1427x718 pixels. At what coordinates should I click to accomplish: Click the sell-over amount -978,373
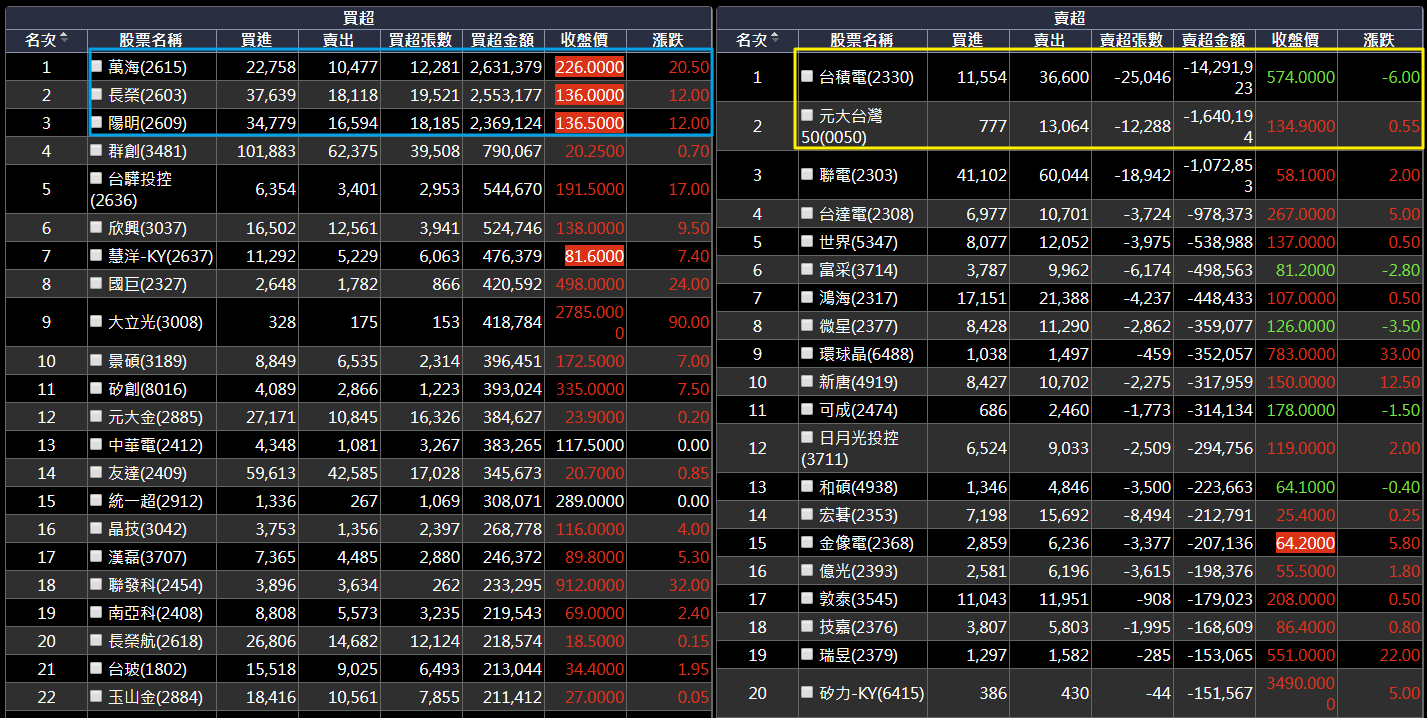(x=1219, y=214)
